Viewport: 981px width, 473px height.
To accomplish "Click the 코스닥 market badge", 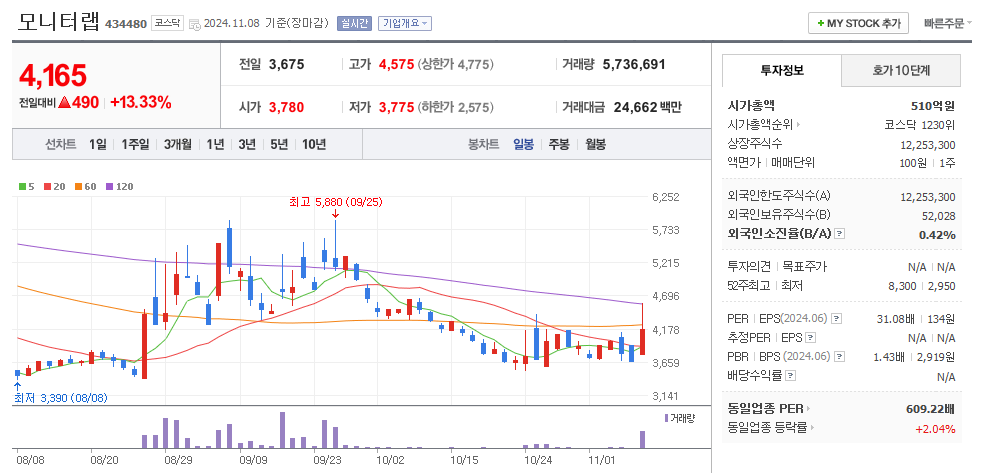I will click(x=167, y=23).
